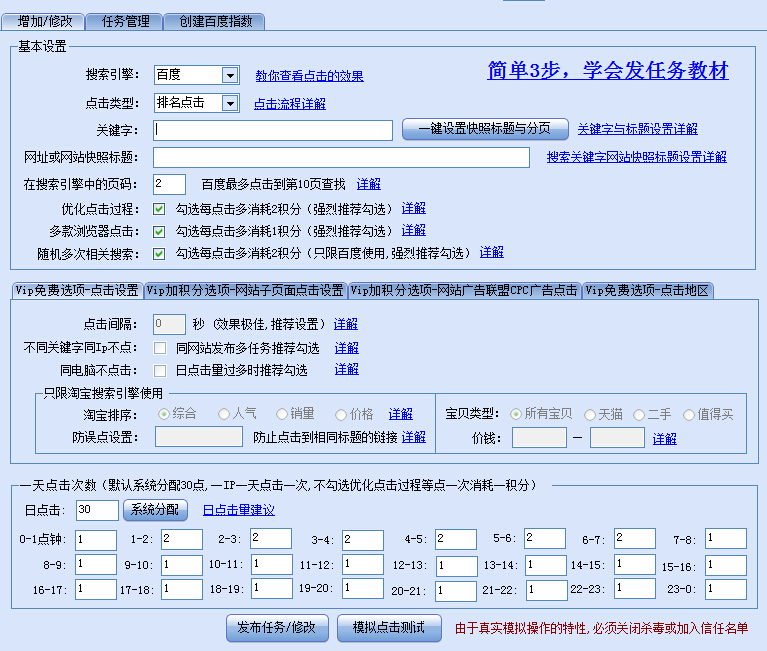Click the 防误点设置 input field
Screen dimensions: 767x651
tap(199, 437)
